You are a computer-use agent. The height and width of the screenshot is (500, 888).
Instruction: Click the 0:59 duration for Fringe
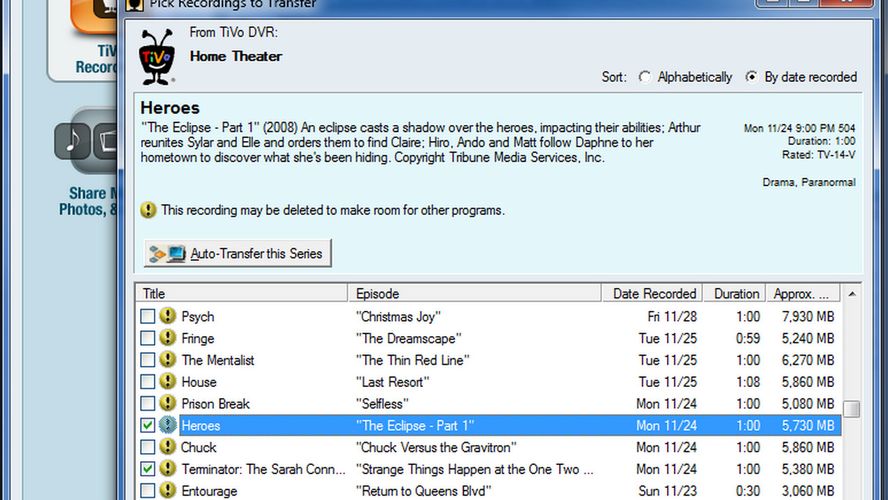tap(748, 339)
